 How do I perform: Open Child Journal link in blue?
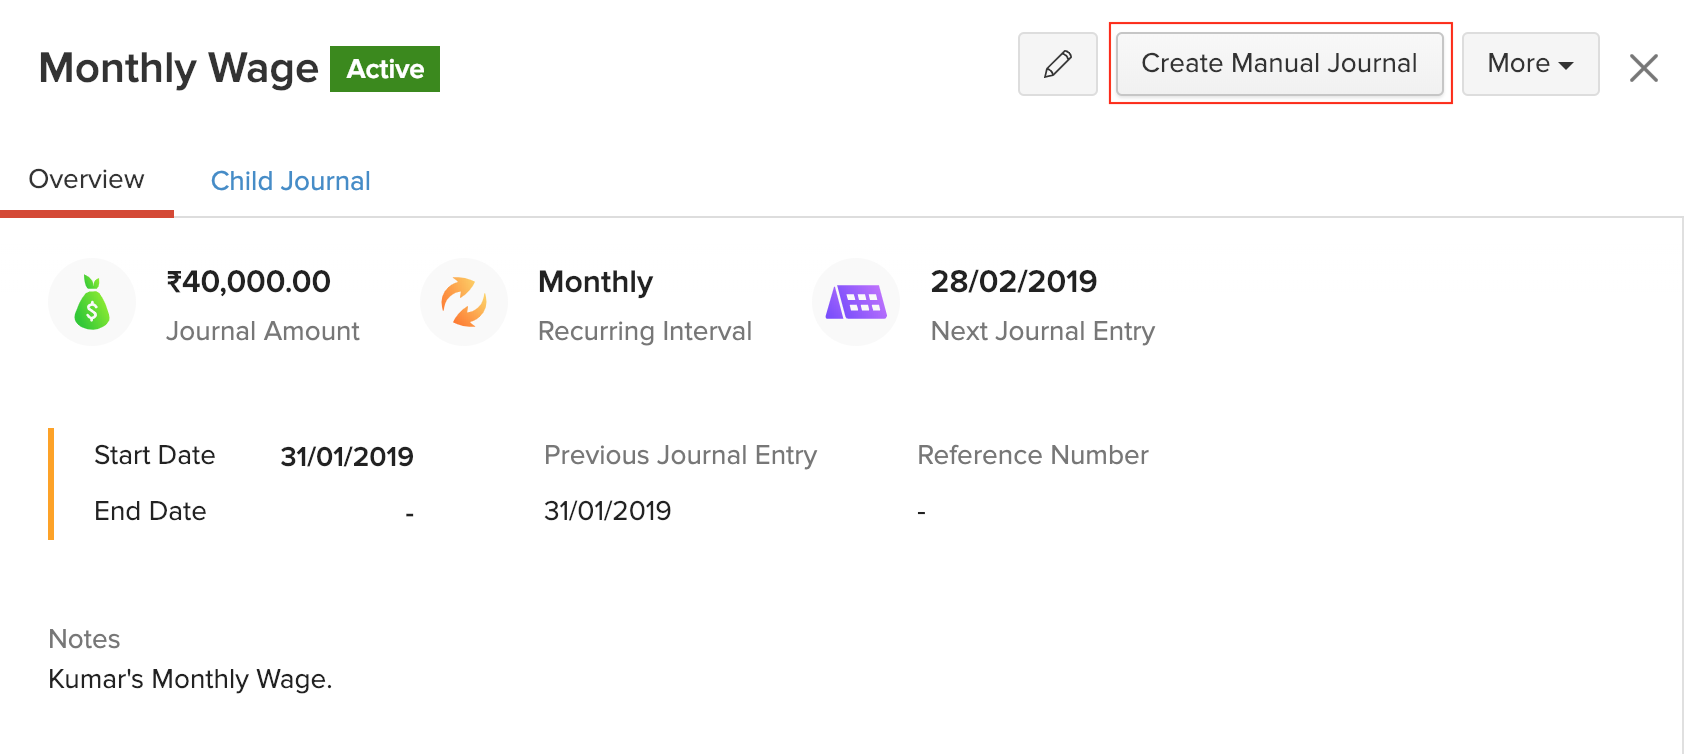pos(290,181)
